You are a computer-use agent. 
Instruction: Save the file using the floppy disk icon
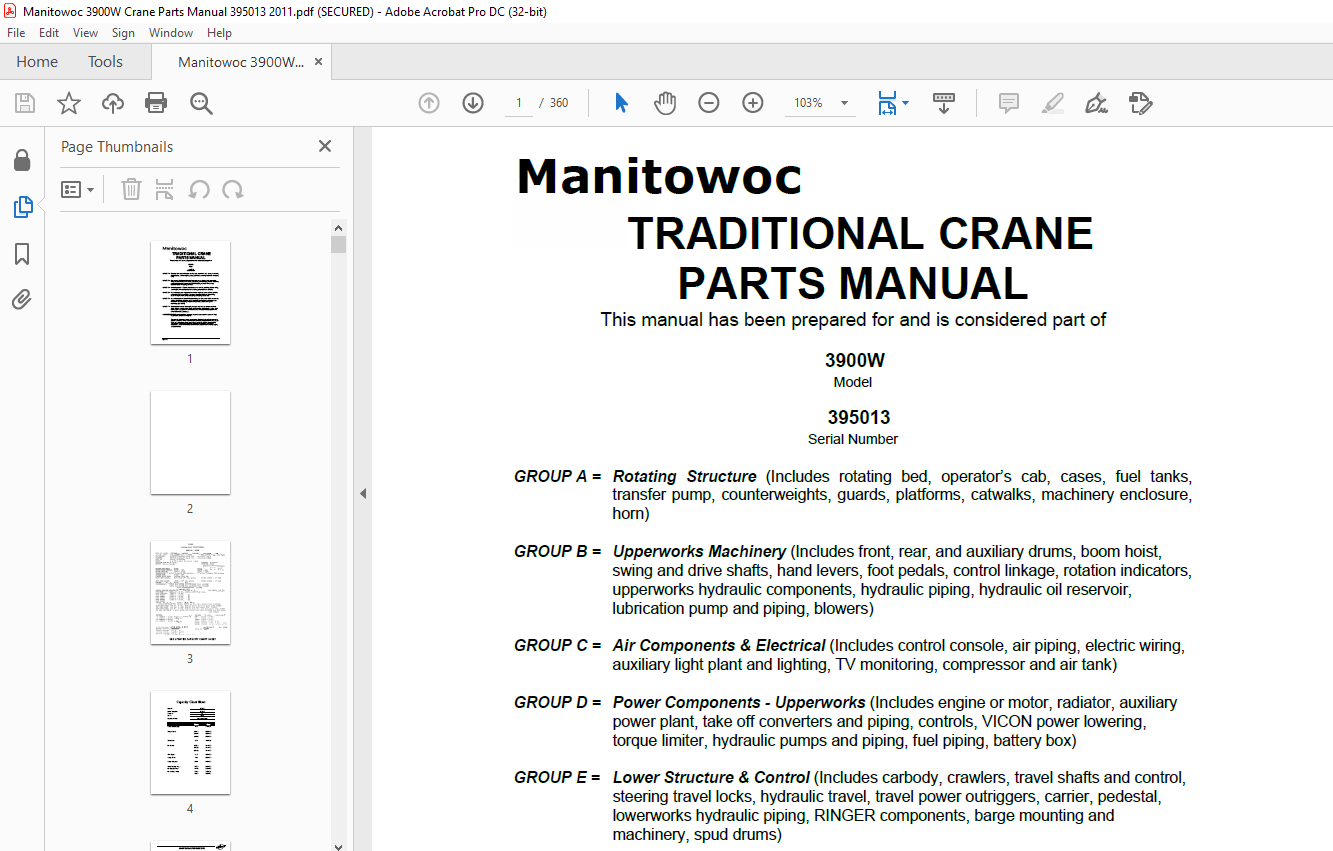click(x=25, y=103)
